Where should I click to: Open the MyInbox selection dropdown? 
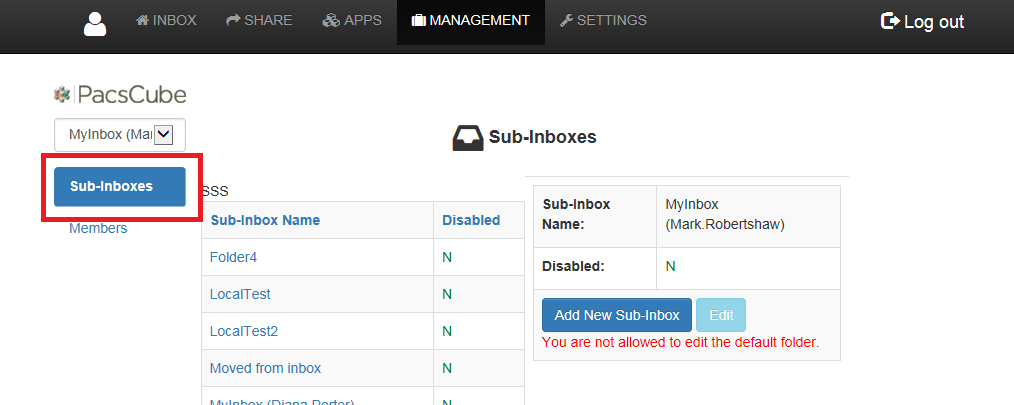120,135
